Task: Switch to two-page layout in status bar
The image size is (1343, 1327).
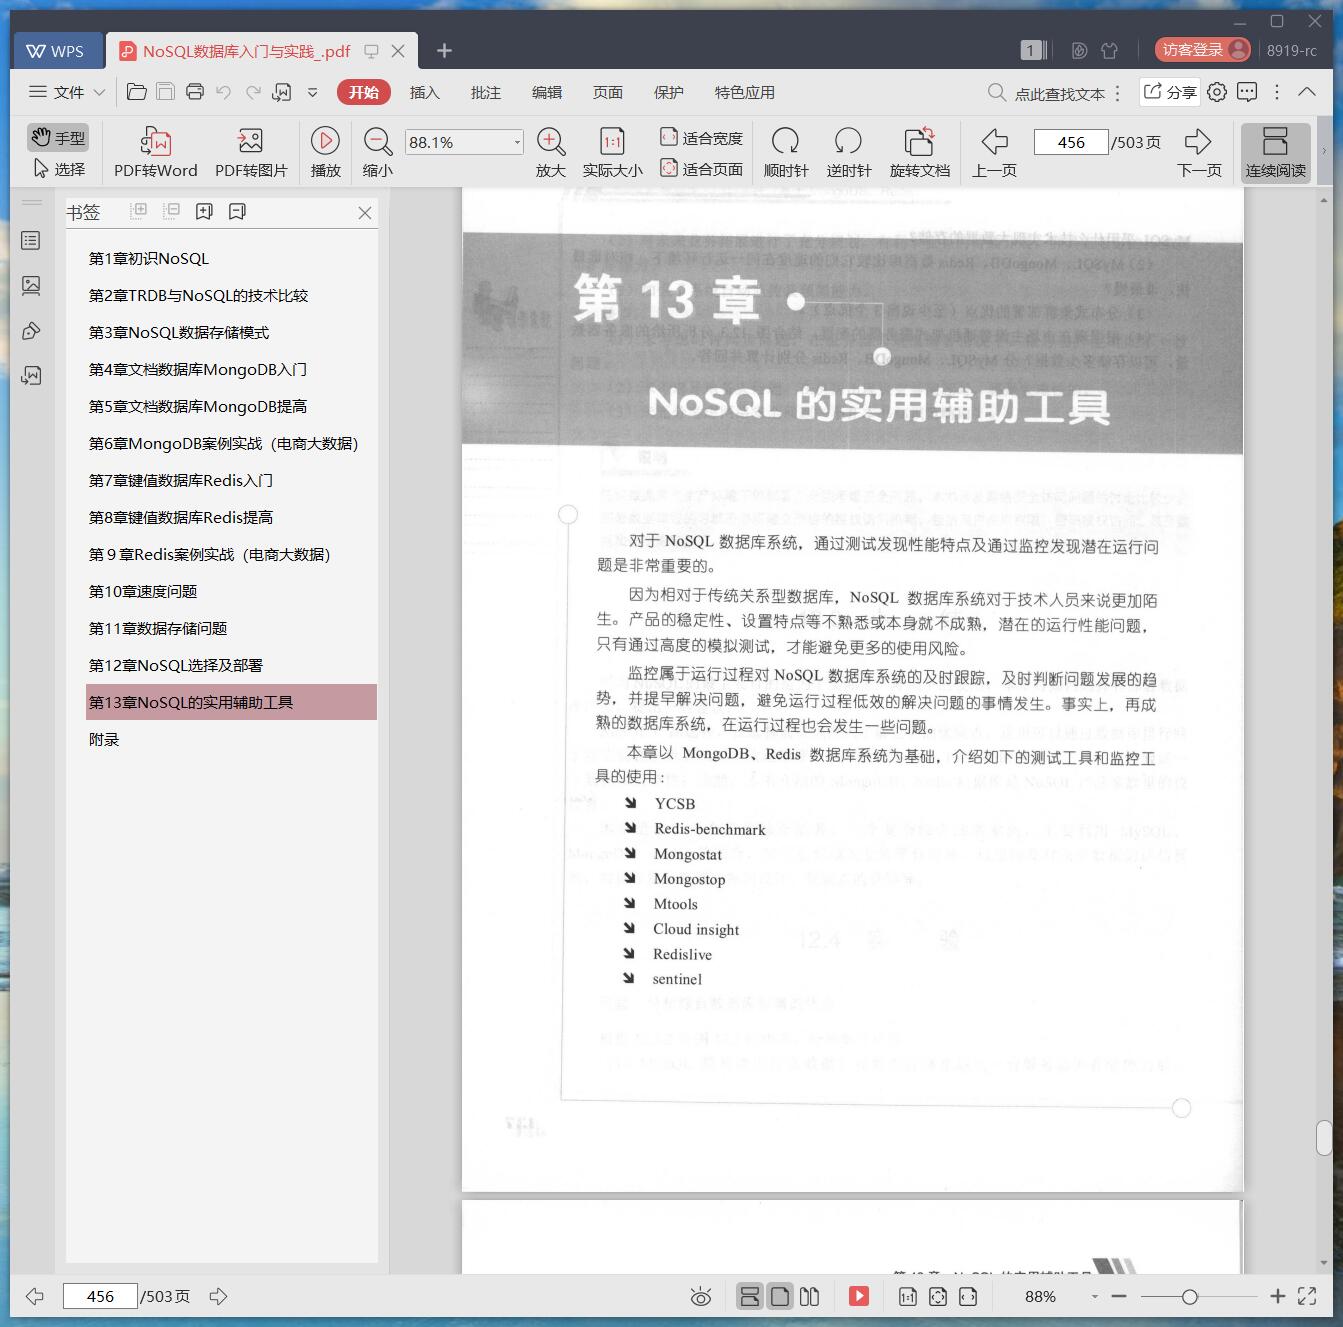Action: tap(810, 1297)
